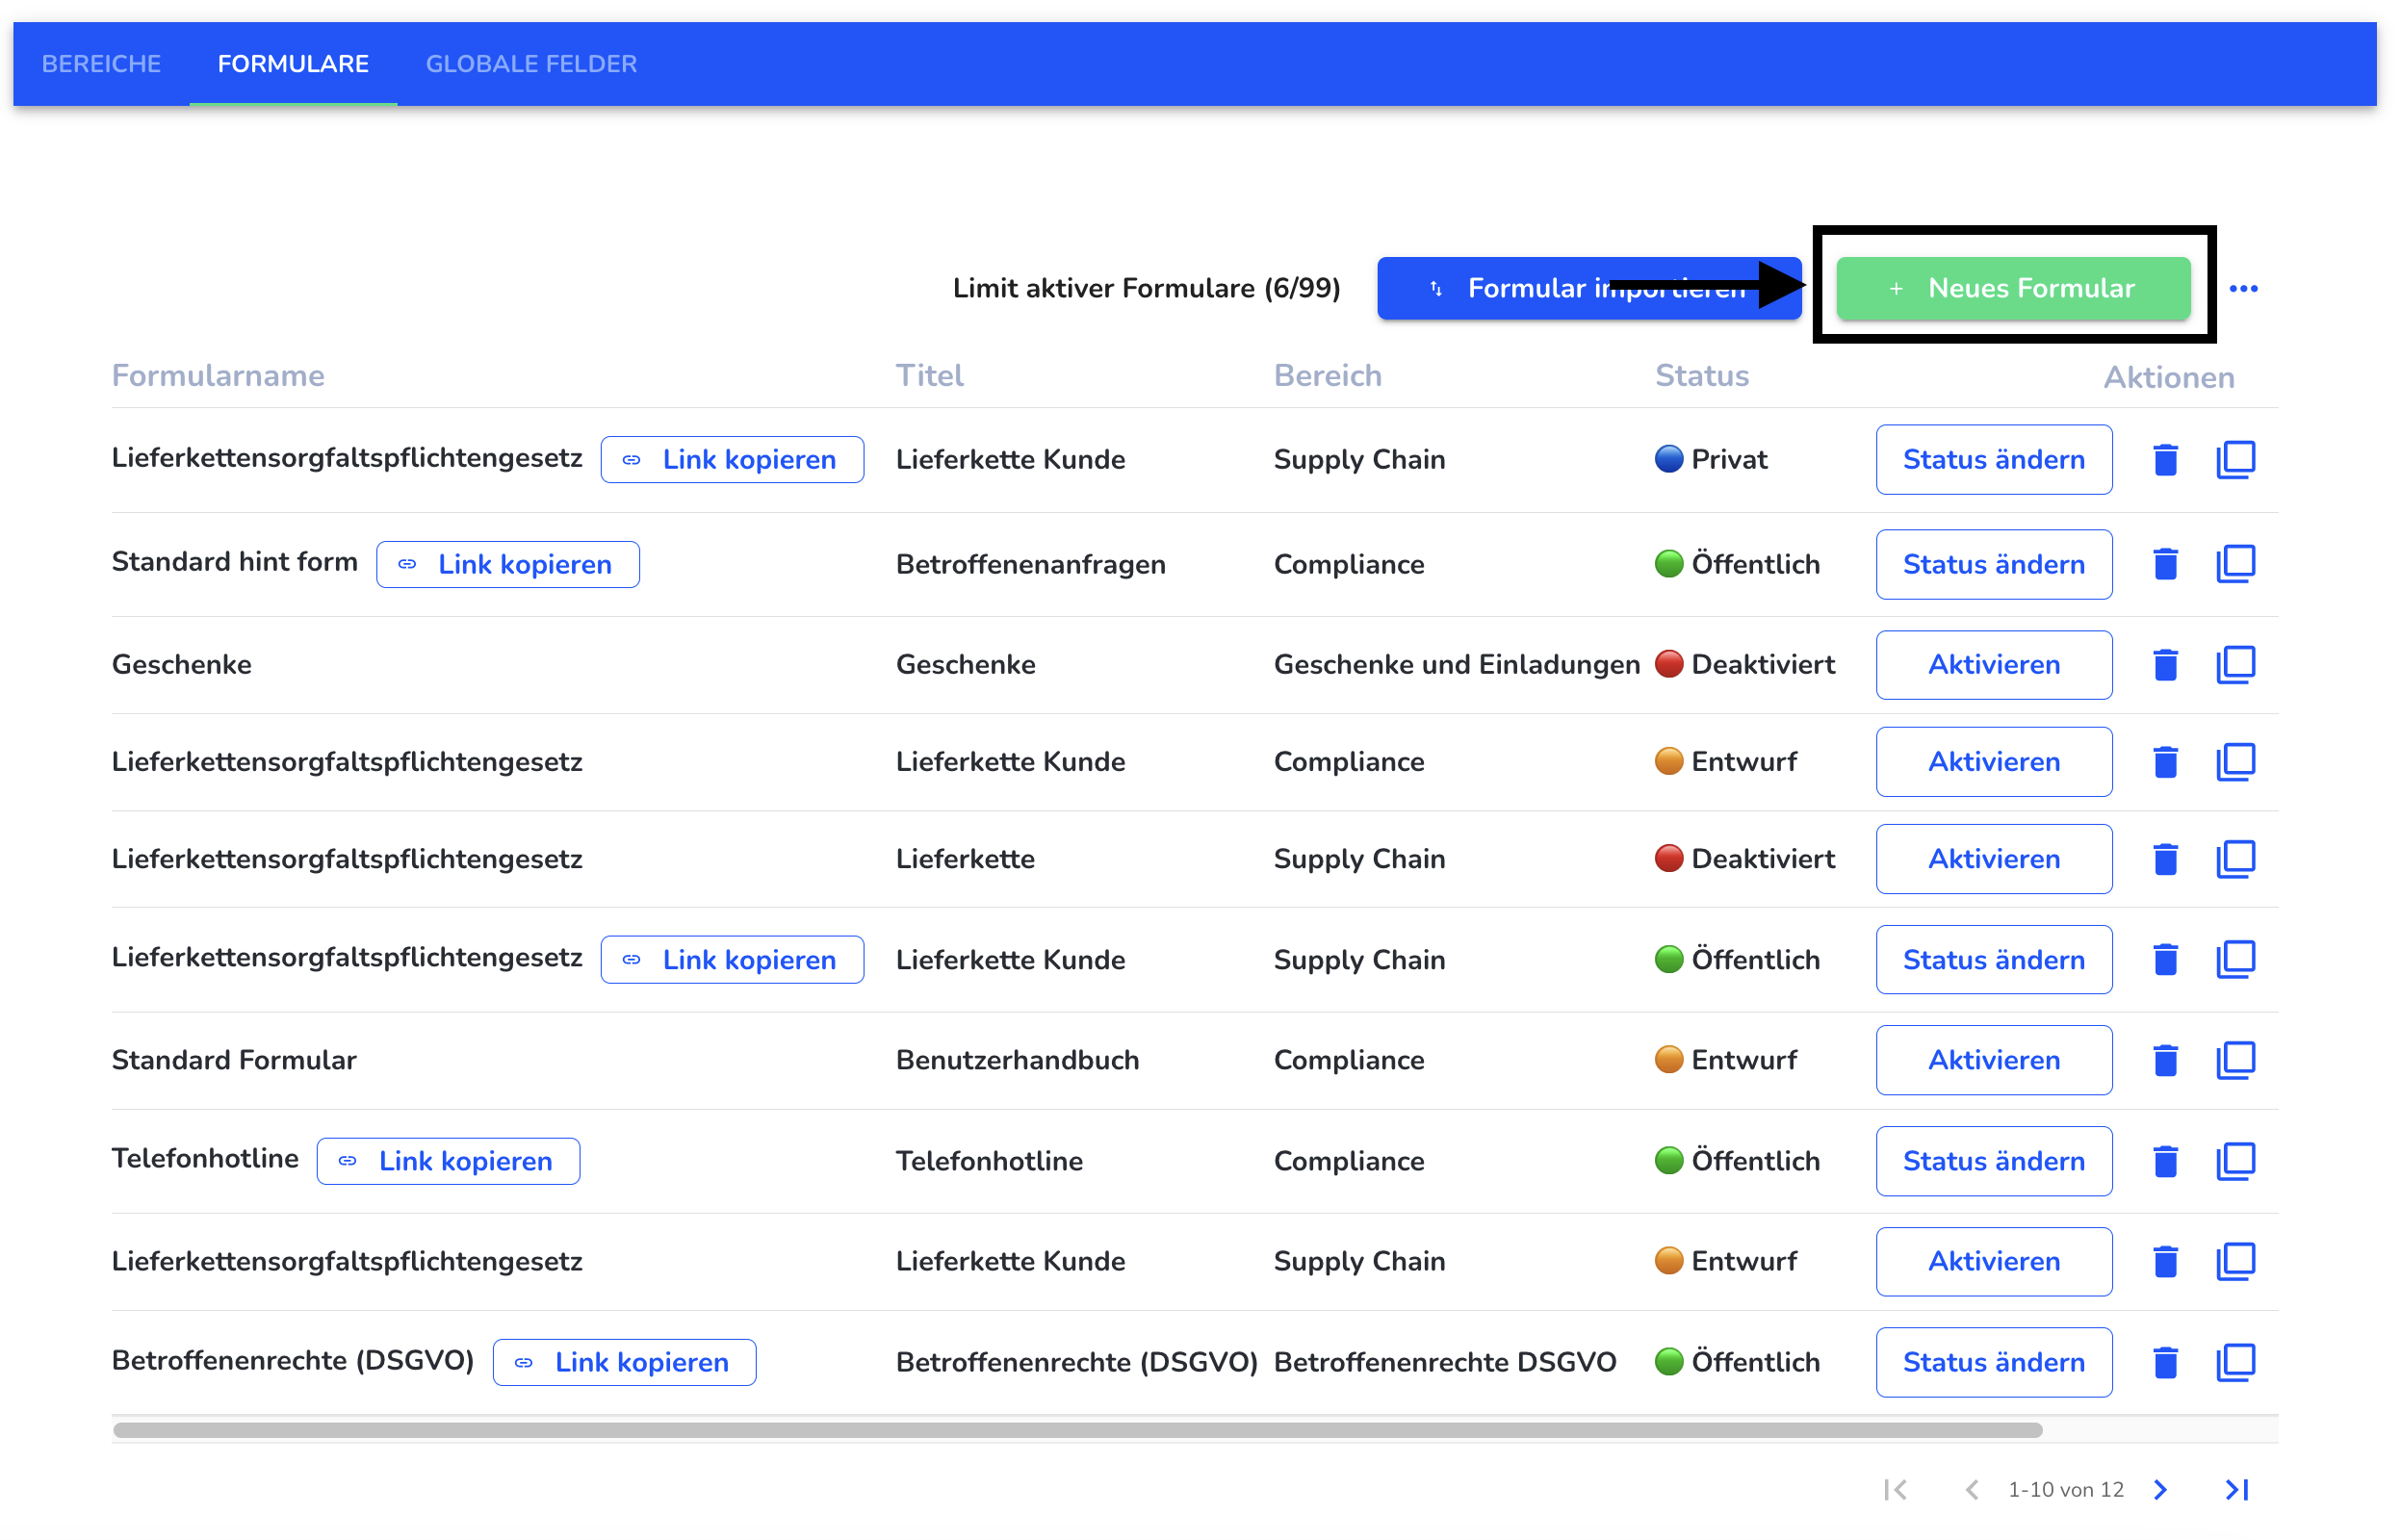Change status of Betroffenenrechte (DSGVO) form
Image resolution: width=2401 pixels, height=1540 pixels.
pyautogui.click(x=1994, y=1363)
